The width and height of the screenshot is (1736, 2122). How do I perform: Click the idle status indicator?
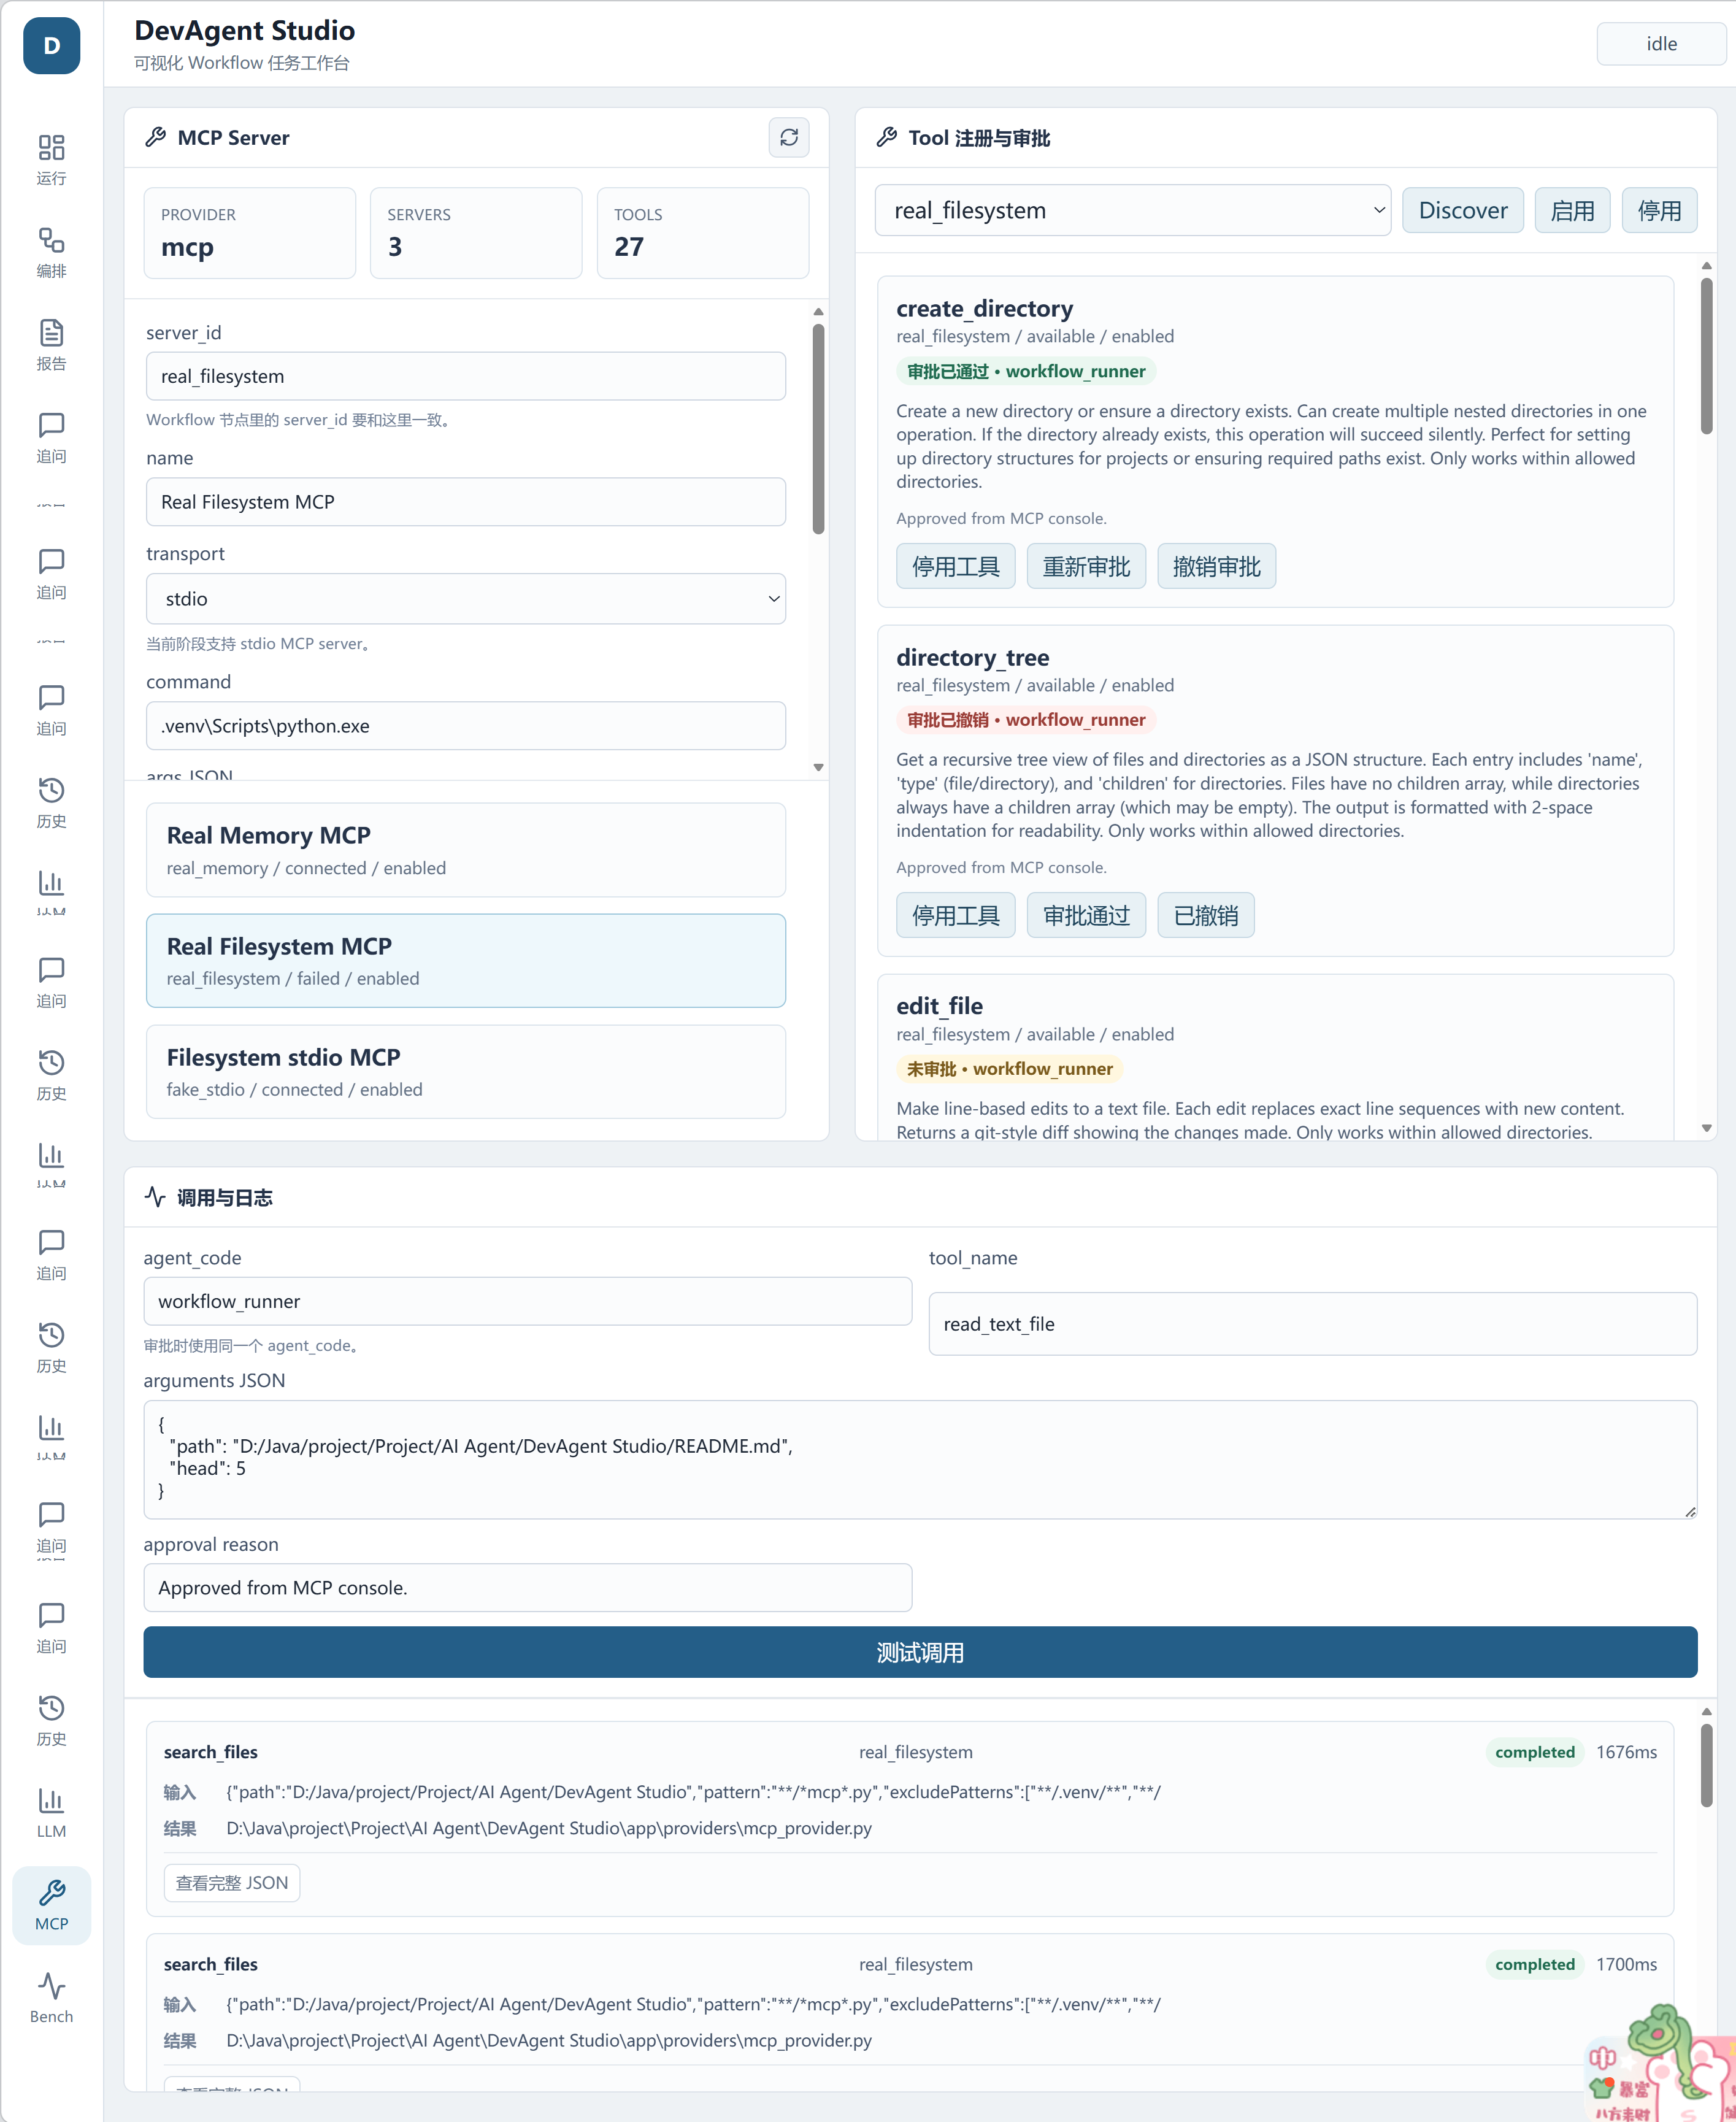1661,44
